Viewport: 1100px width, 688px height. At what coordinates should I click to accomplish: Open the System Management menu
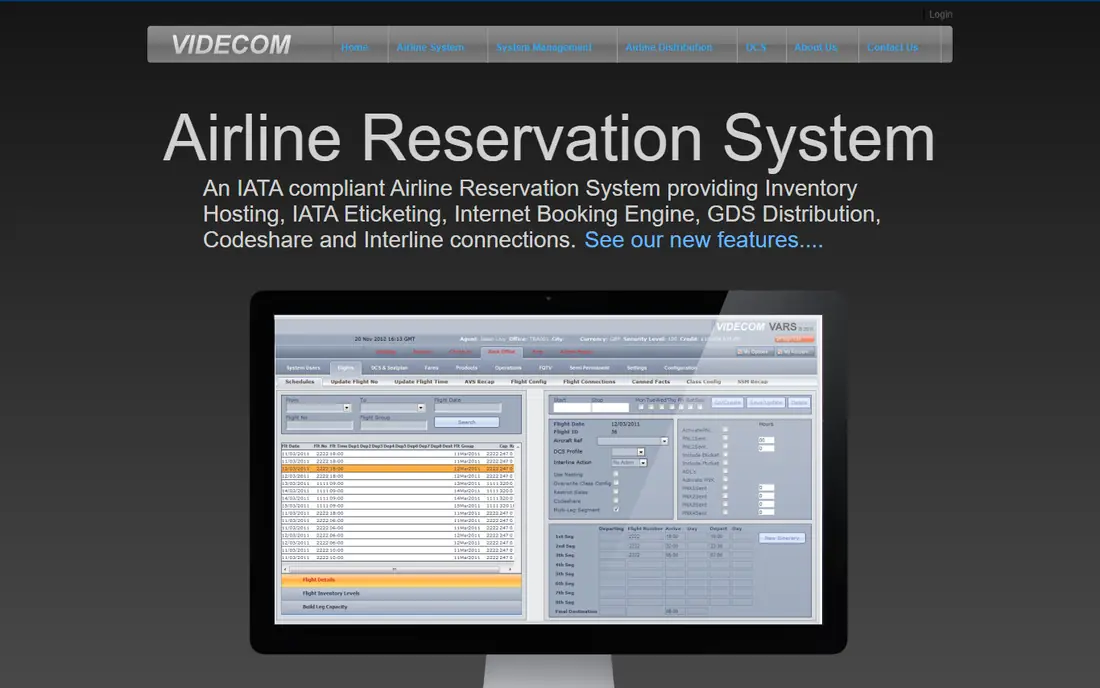click(x=544, y=47)
